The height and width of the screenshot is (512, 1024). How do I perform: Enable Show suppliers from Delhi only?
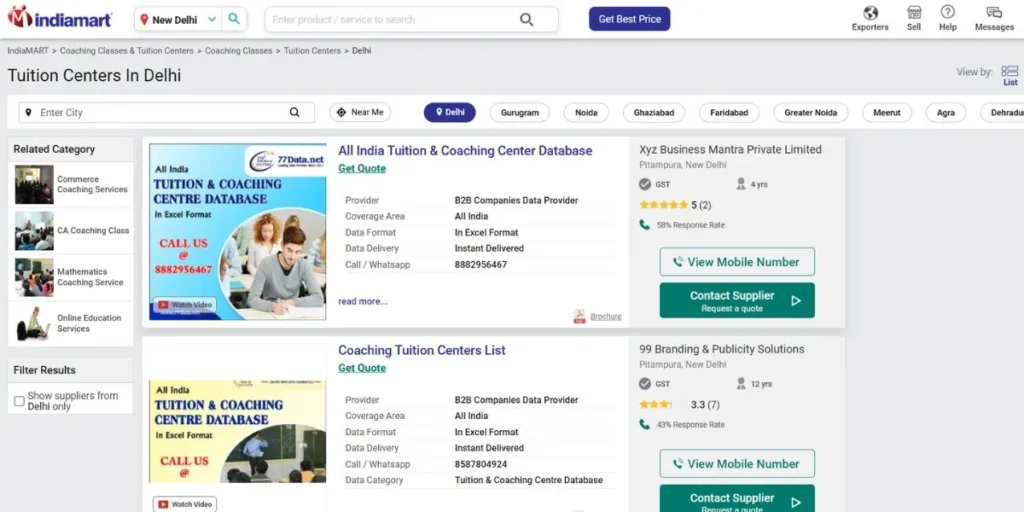pyautogui.click(x=20, y=401)
